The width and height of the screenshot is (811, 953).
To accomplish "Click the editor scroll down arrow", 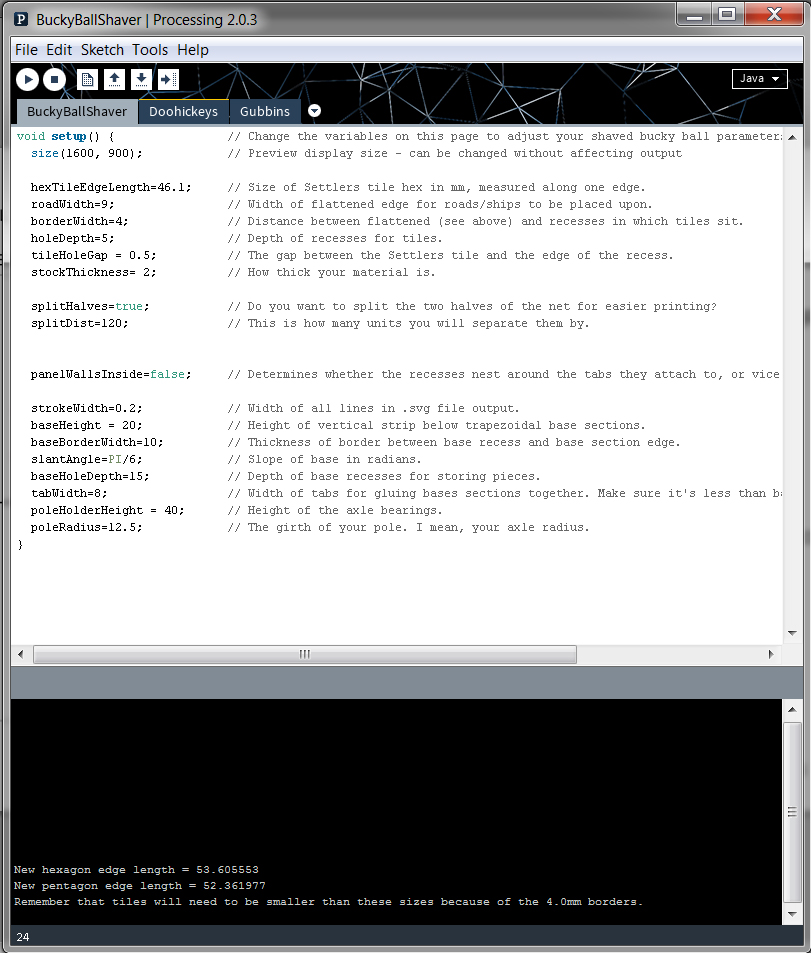I will coord(792,633).
